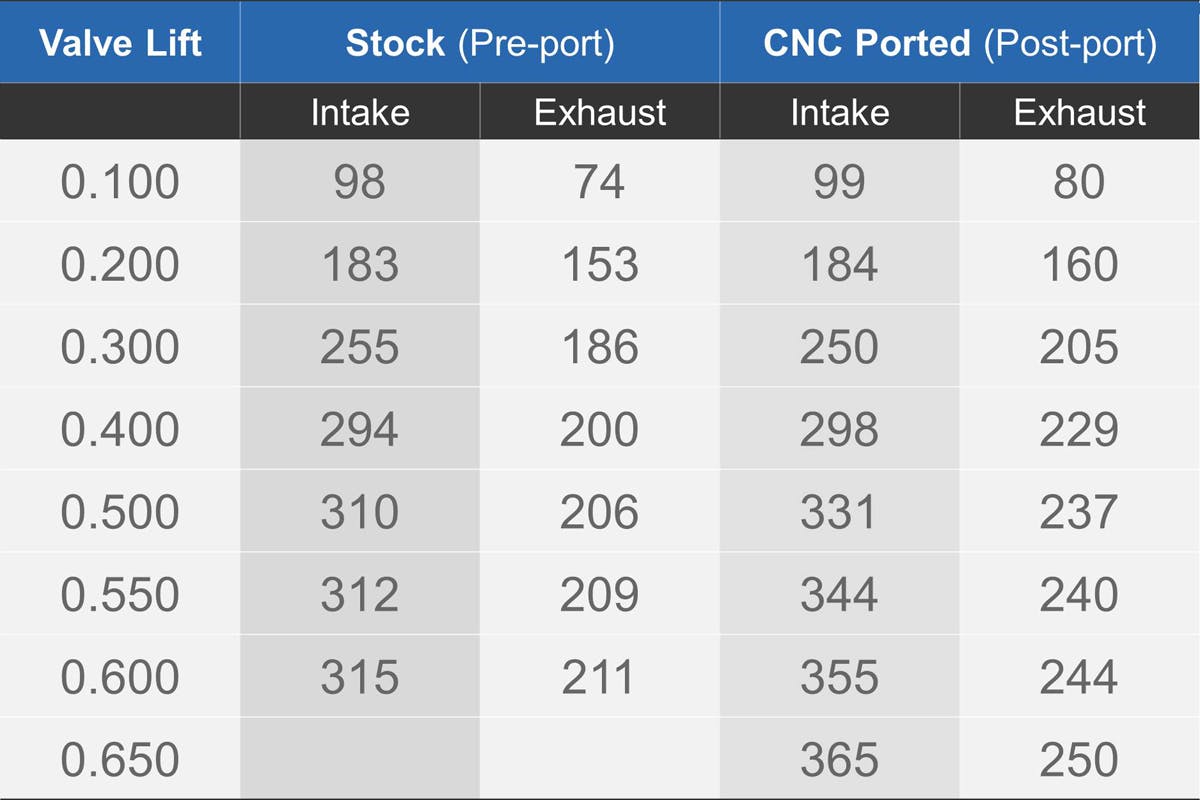Click the CNC ported exhaust value 229
Image resolution: width=1200 pixels, height=800 pixels.
pos(1080,430)
